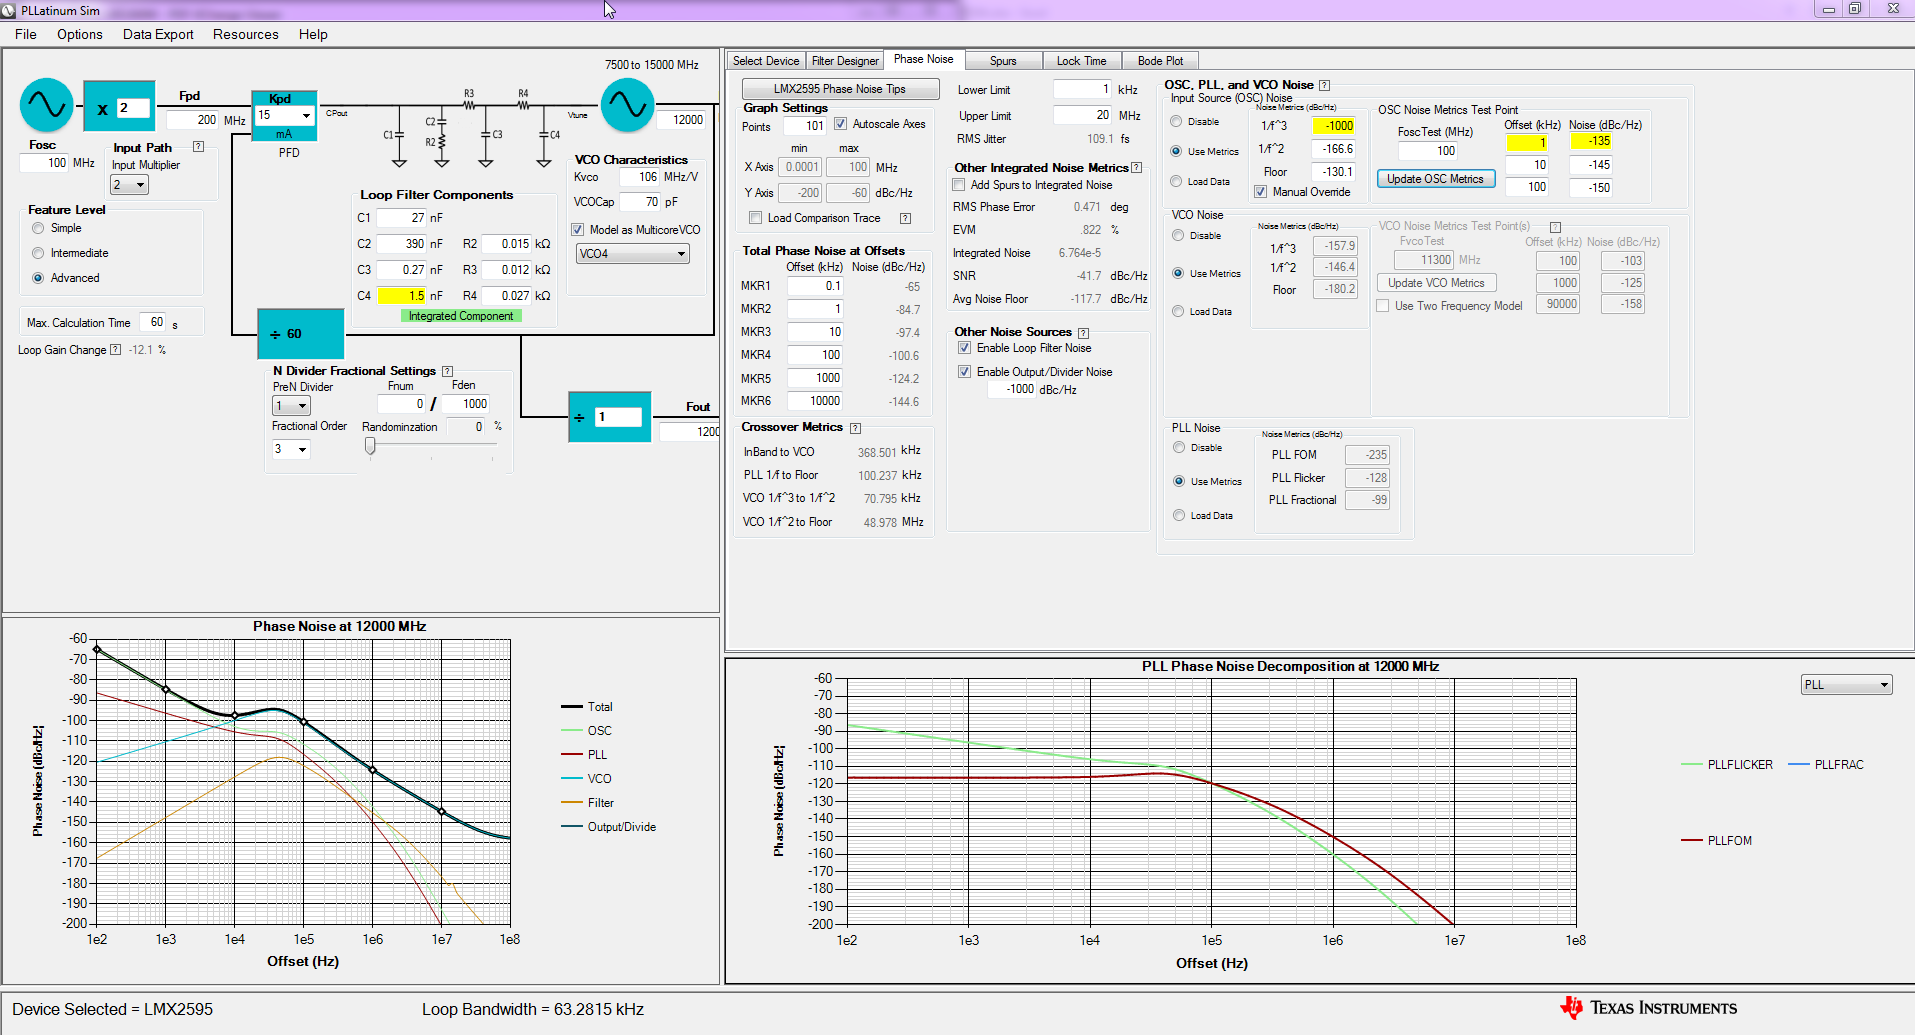The height and width of the screenshot is (1035, 1915).
Task: Select the Simple feature level
Action: pyautogui.click(x=38, y=228)
